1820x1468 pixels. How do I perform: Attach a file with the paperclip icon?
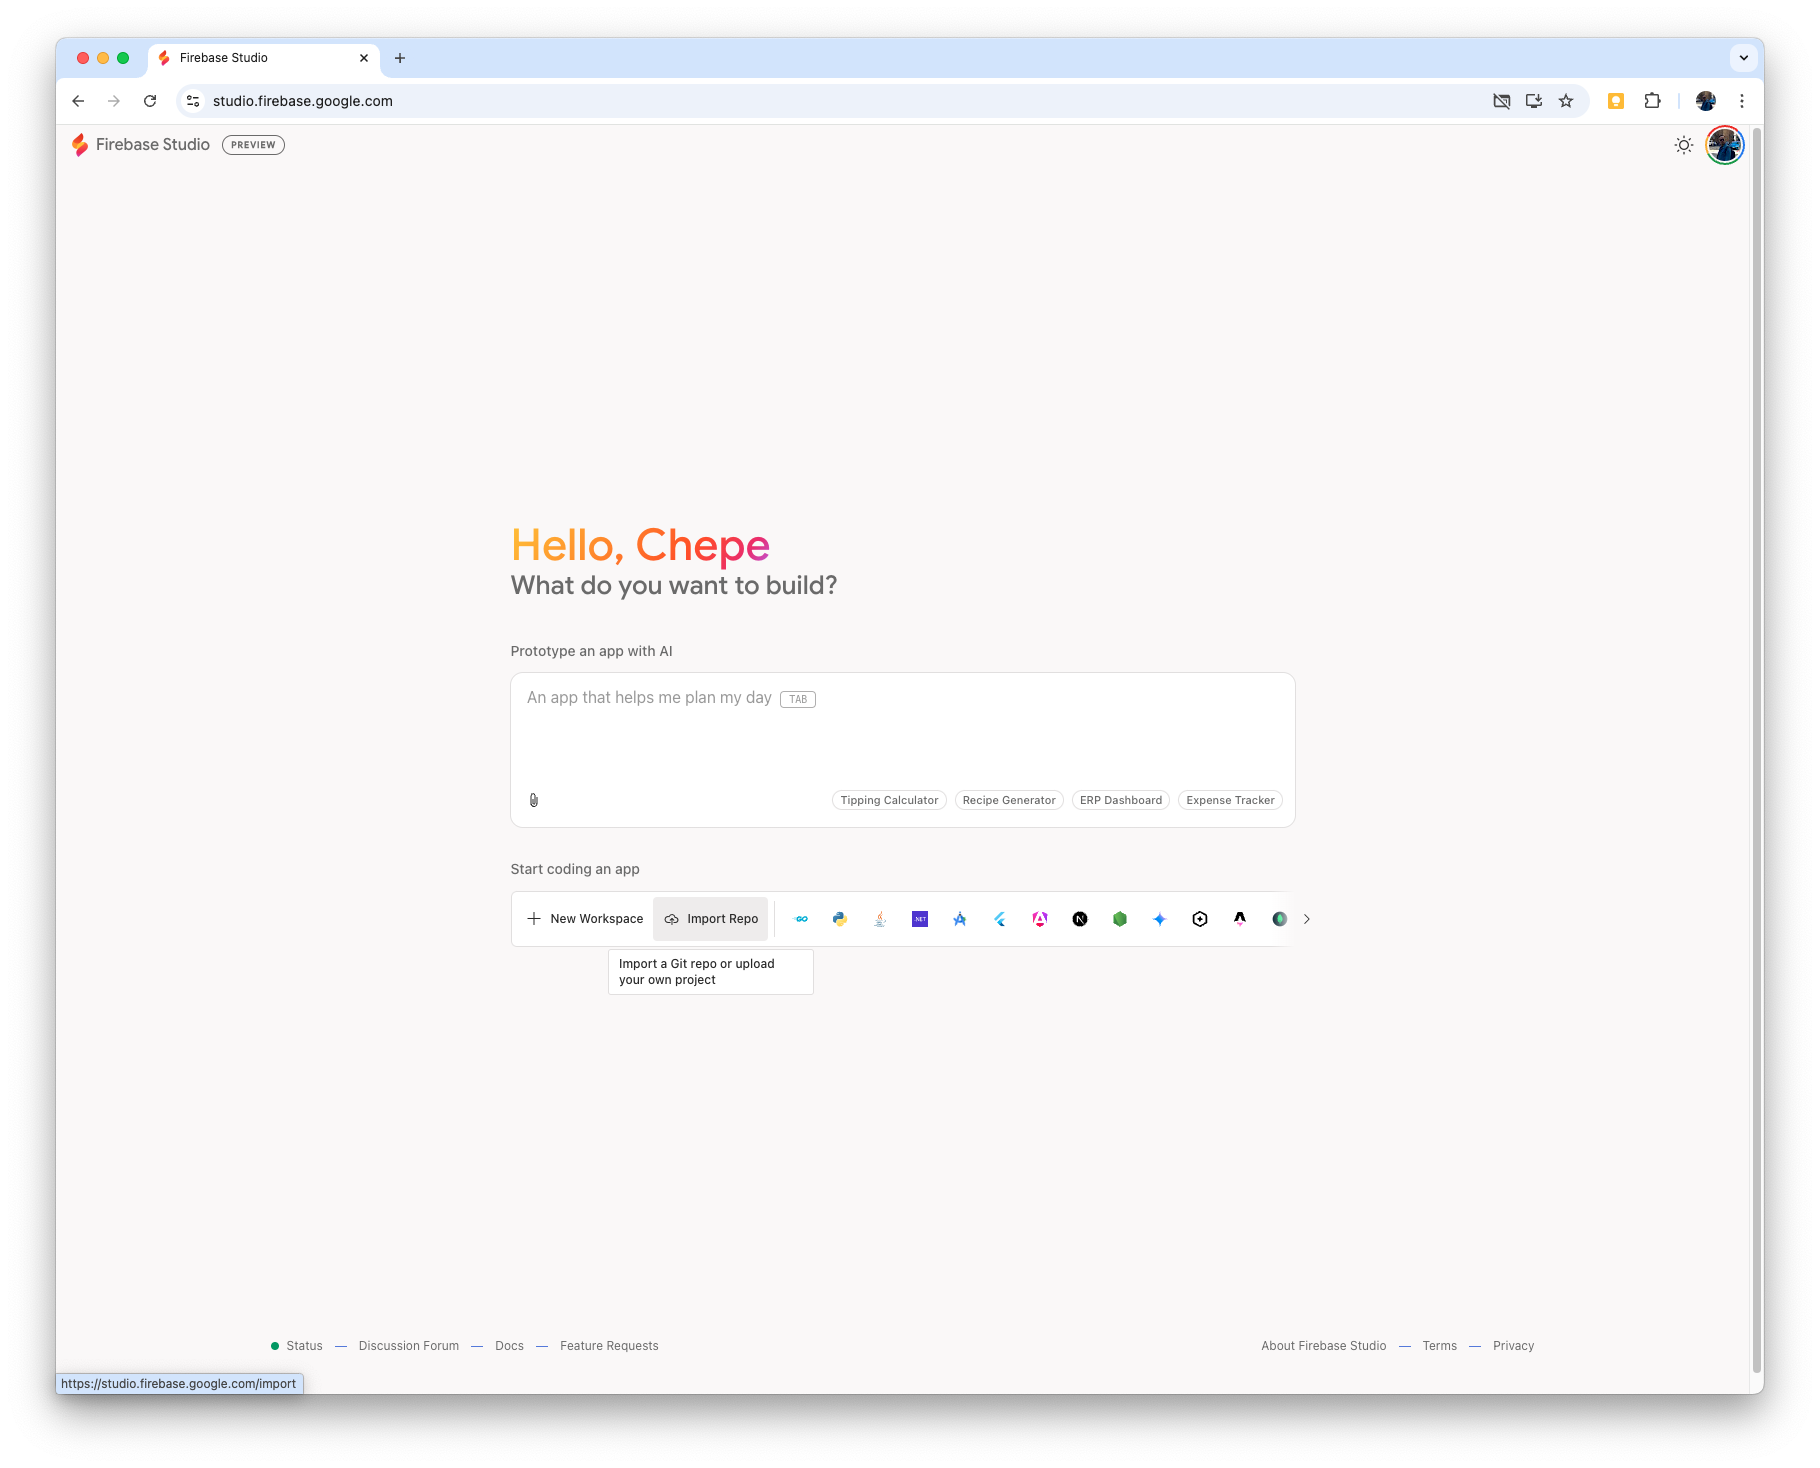[x=534, y=800]
